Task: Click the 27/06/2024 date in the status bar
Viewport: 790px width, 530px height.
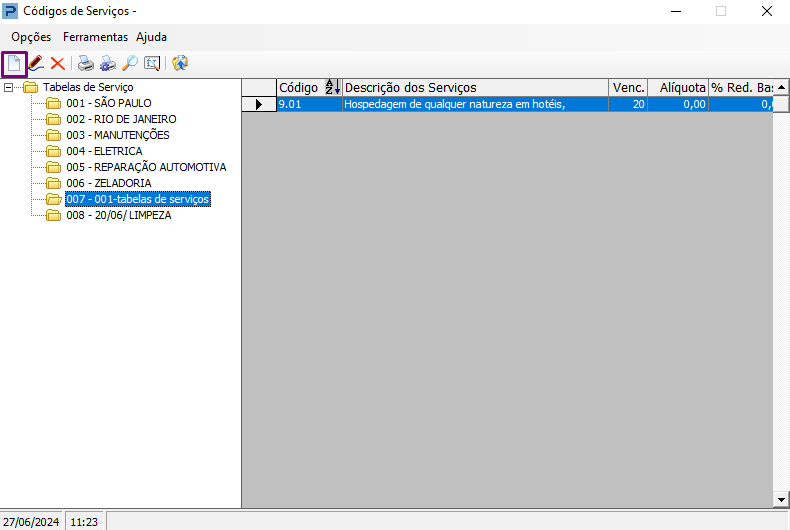Action: click(x=31, y=522)
